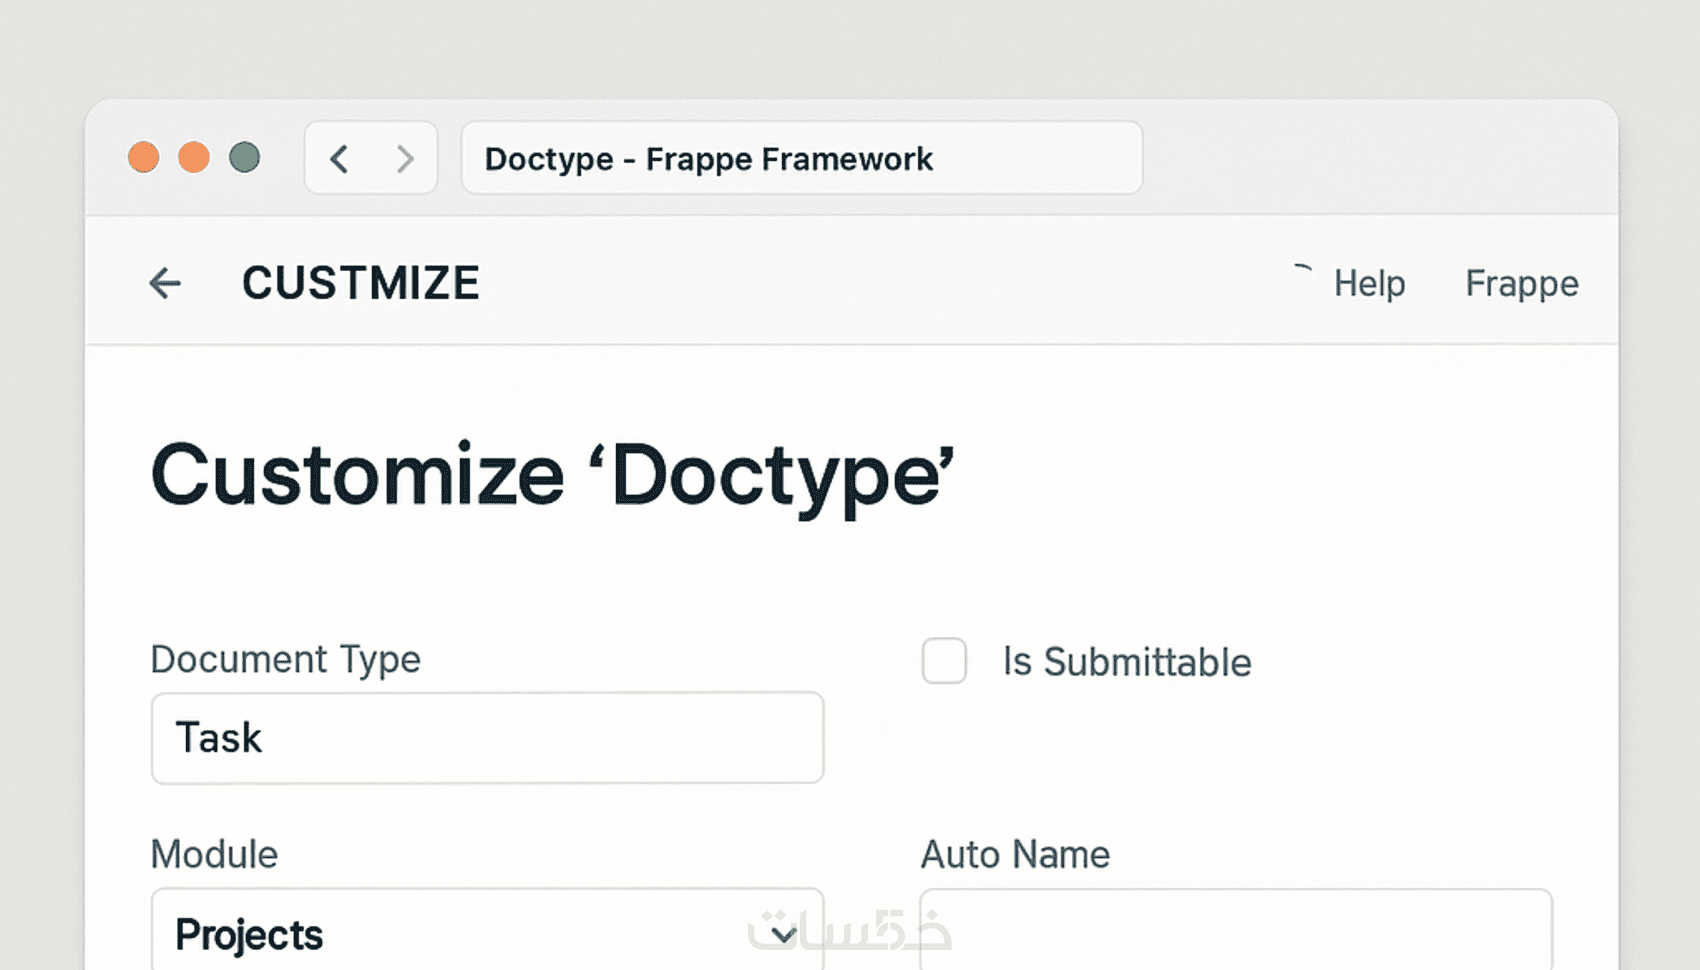This screenshot has height=970, width=1700.
Task: Select the address bar titled Doctype - Frappe Framework
Action: pyautogui.click(x=801, y=159)
